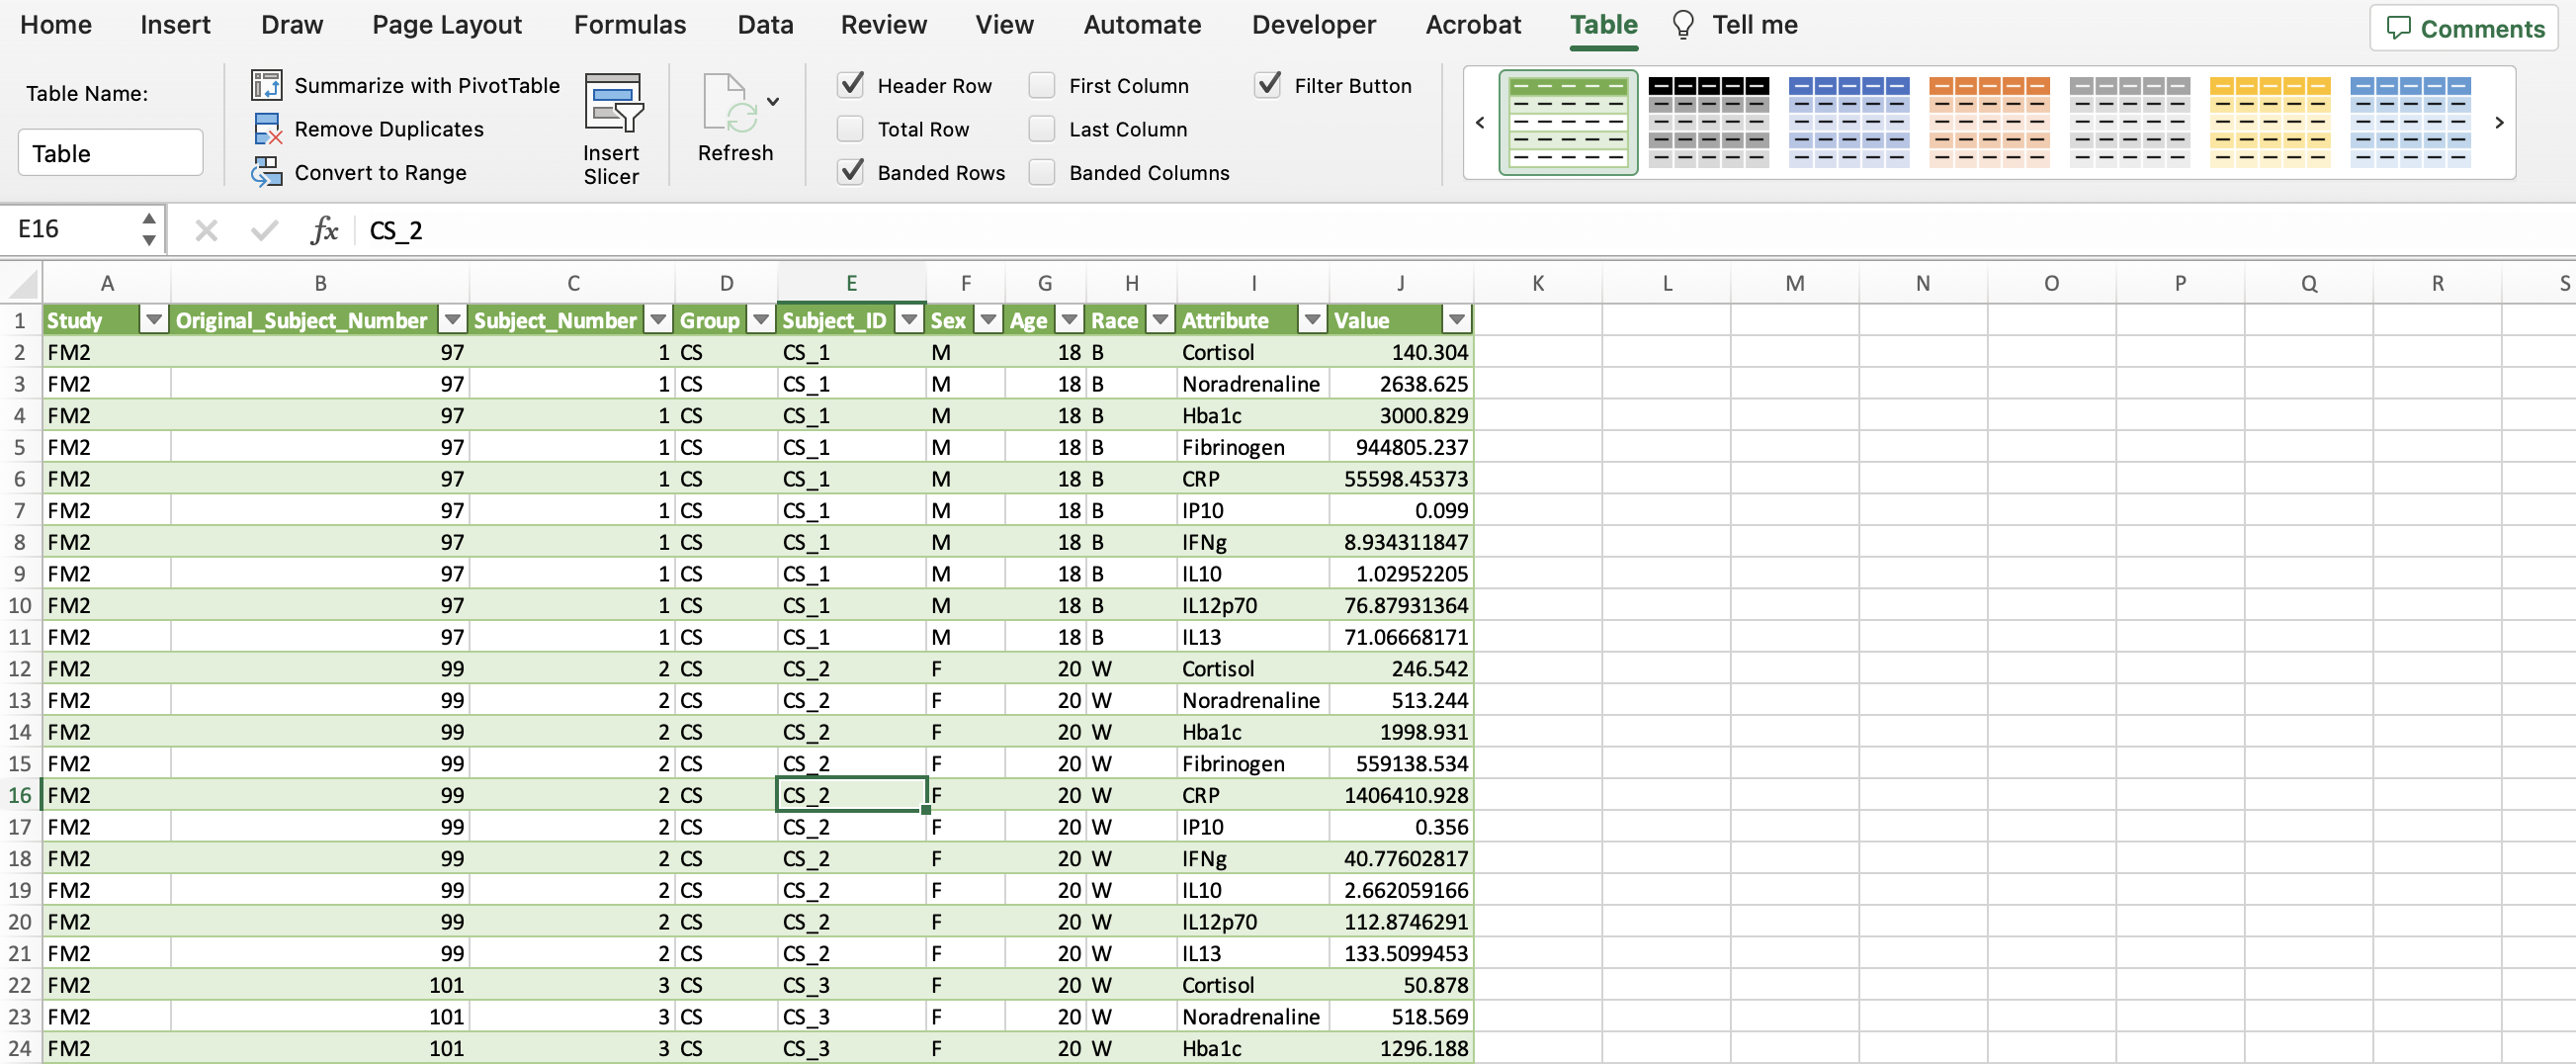The height and width of the screenshot is (1064, 2576).
Task: Uncheck the Header Row checkbox
Action: [851, 86]
